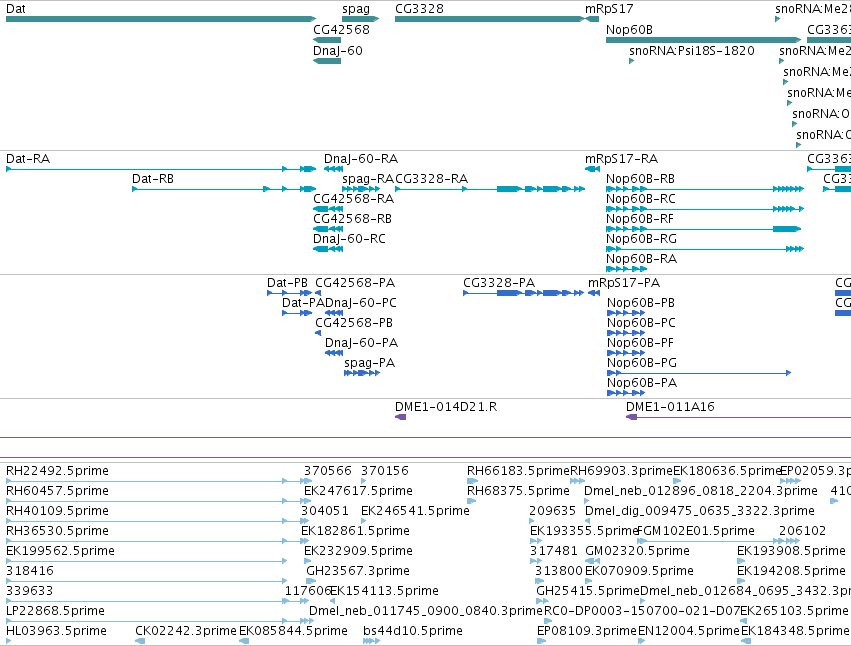Image resolution: width=851 pixels, height=646 pixels.
Task: Click the Nop60B-PG protein label
Action: click(x=642, y=363)
